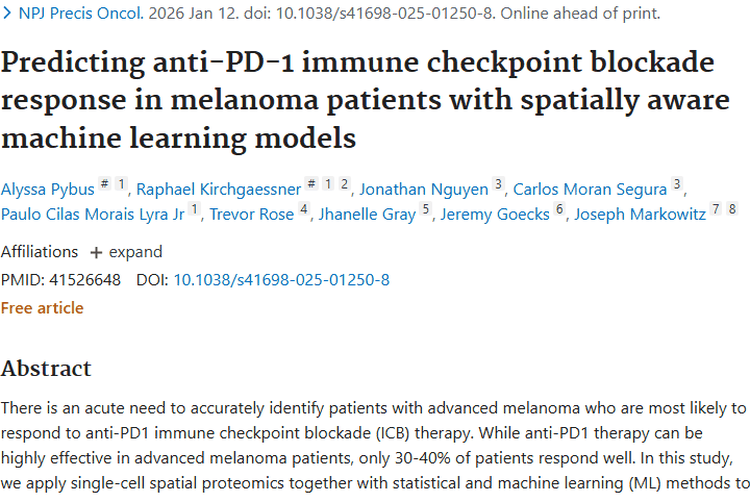Click author Jhanelle Gray's name
The image size is (750, 500).
click(366, 213)
